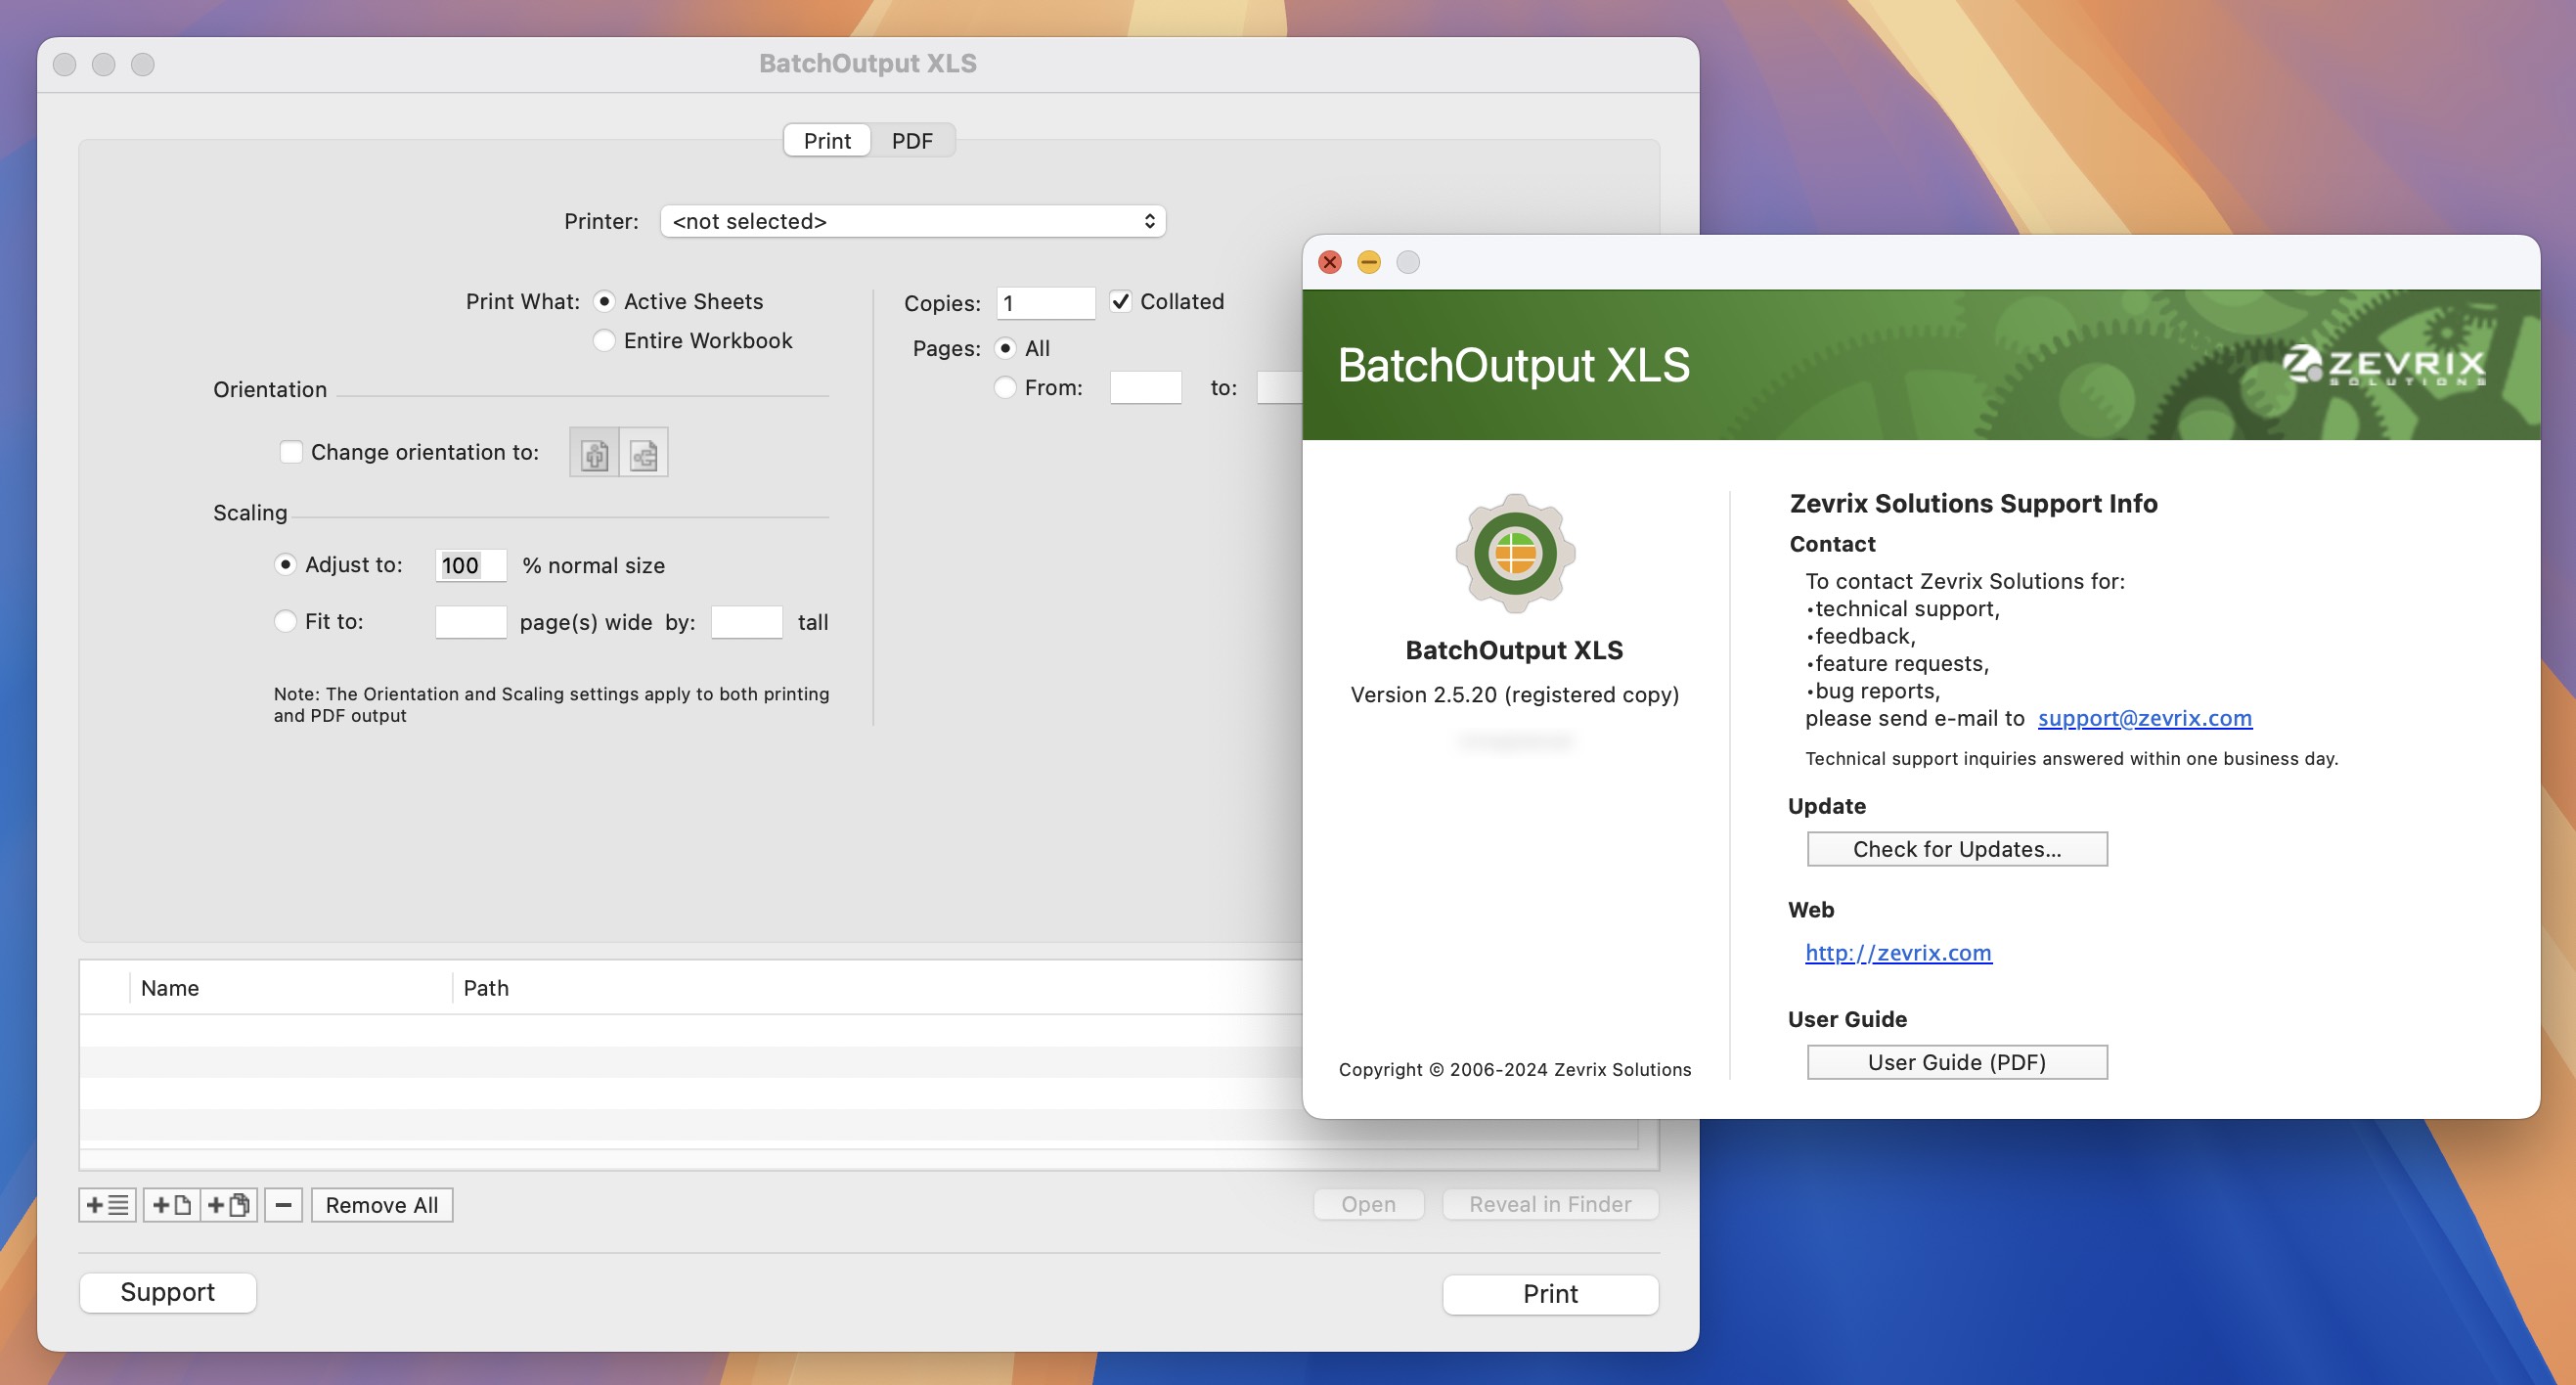
Task: Open the User Guide PDF
Action: 1957,1059
